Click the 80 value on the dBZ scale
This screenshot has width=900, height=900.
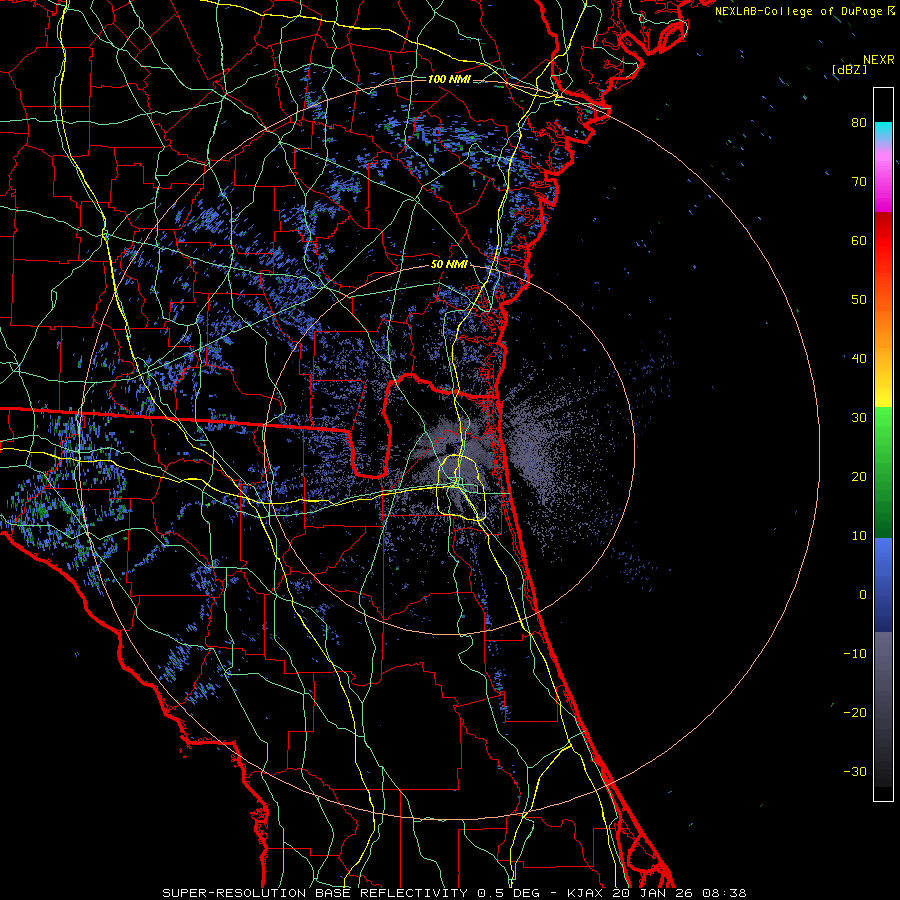click(x=859, y=123)
